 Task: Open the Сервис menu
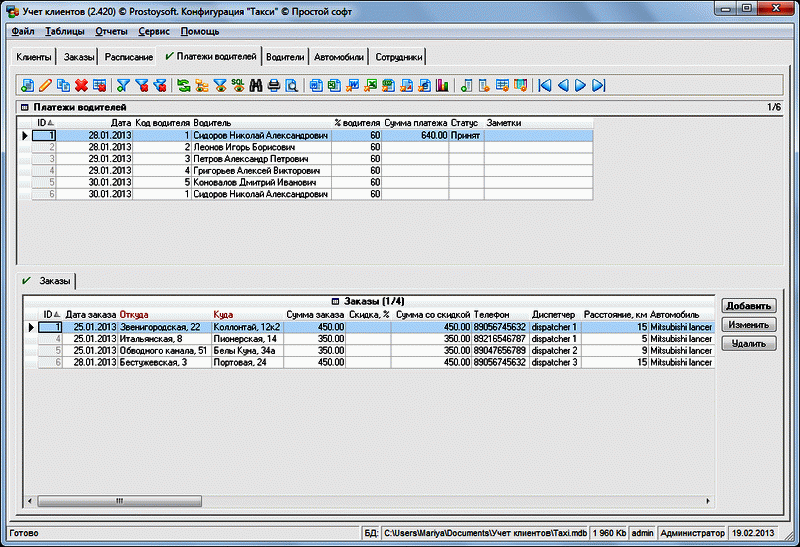coord(154,32)
